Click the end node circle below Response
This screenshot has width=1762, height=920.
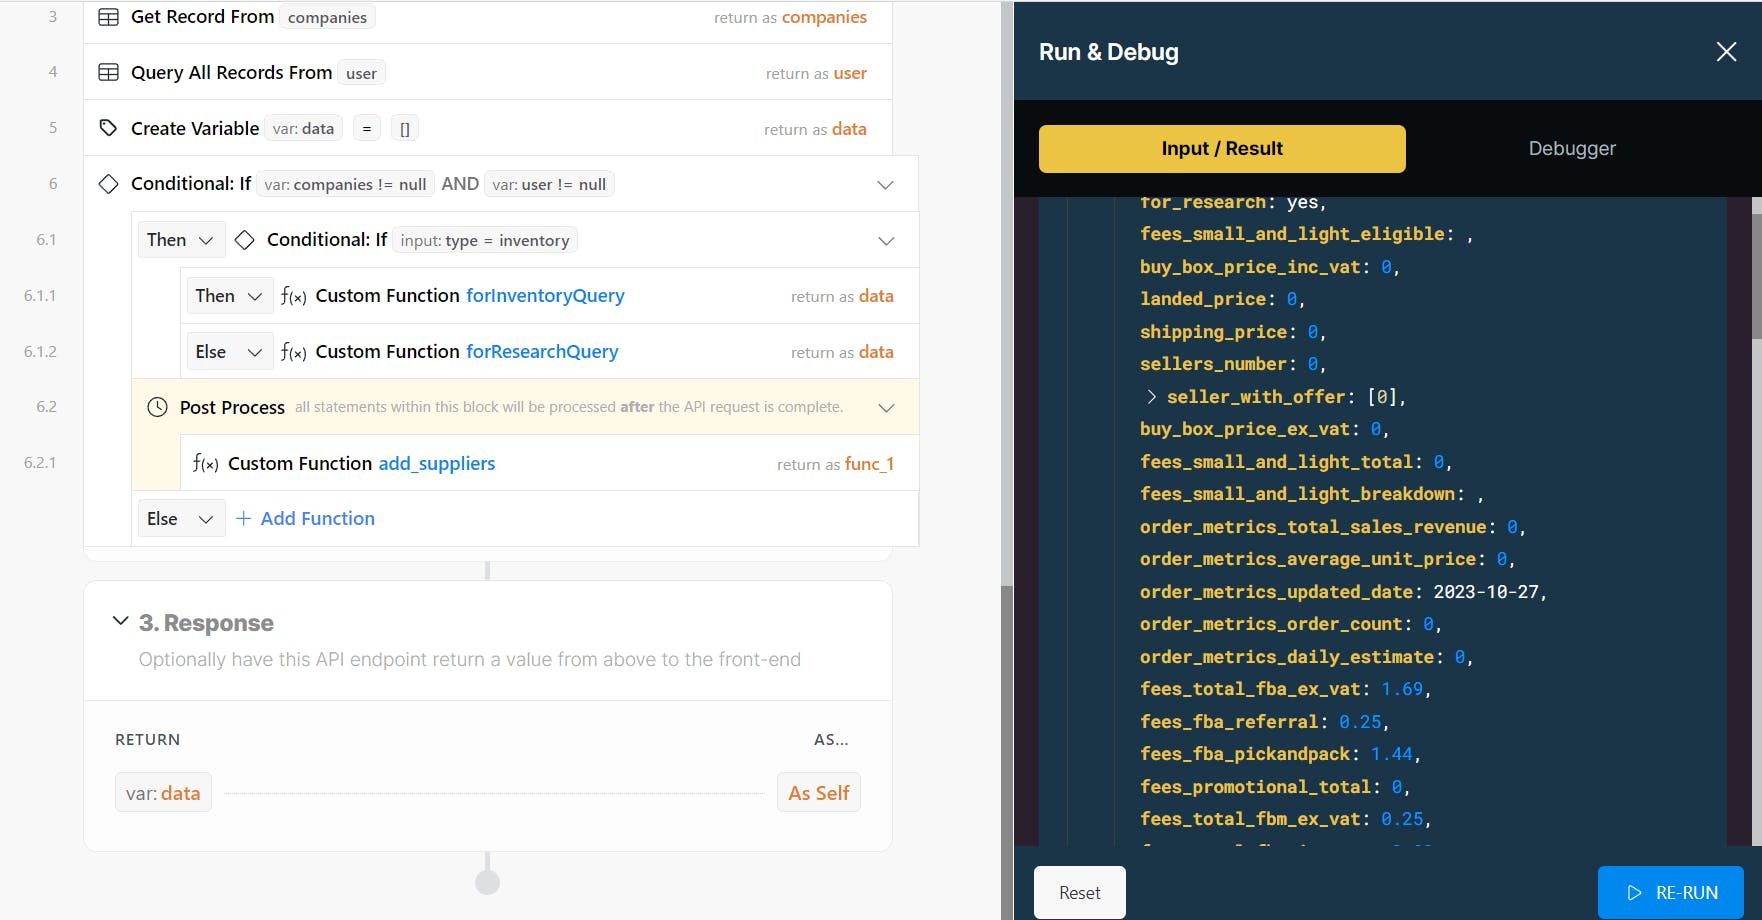click(x=487, y=882)
